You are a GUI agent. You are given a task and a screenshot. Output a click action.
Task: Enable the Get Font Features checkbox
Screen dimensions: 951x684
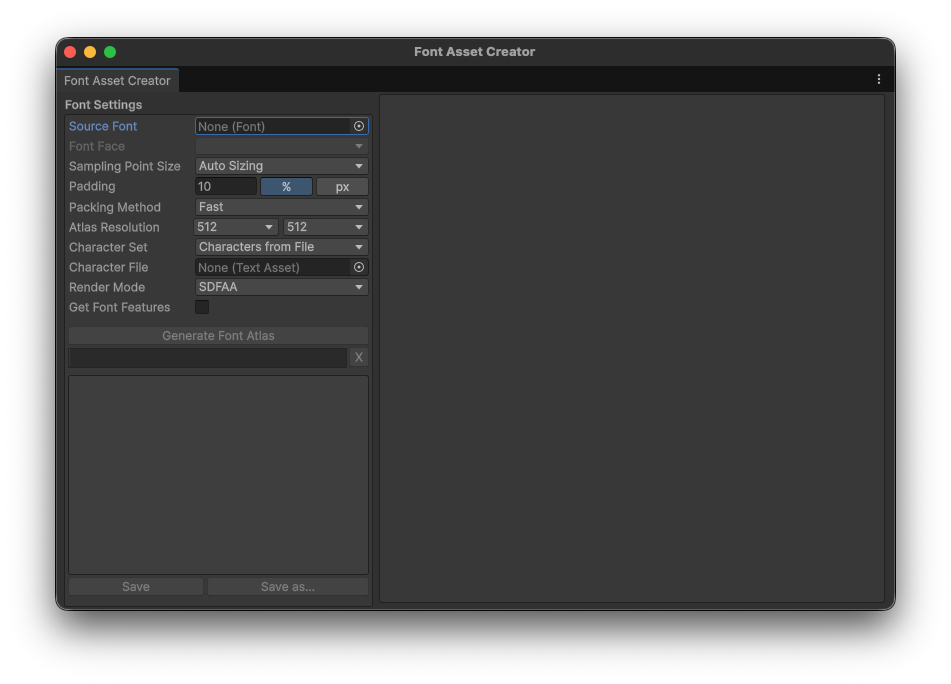click(202, 307)
